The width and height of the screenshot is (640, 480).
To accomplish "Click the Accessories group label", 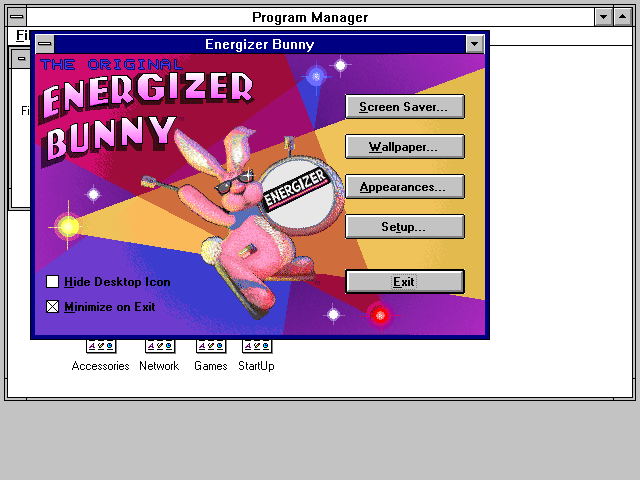I will pos(100,366).
